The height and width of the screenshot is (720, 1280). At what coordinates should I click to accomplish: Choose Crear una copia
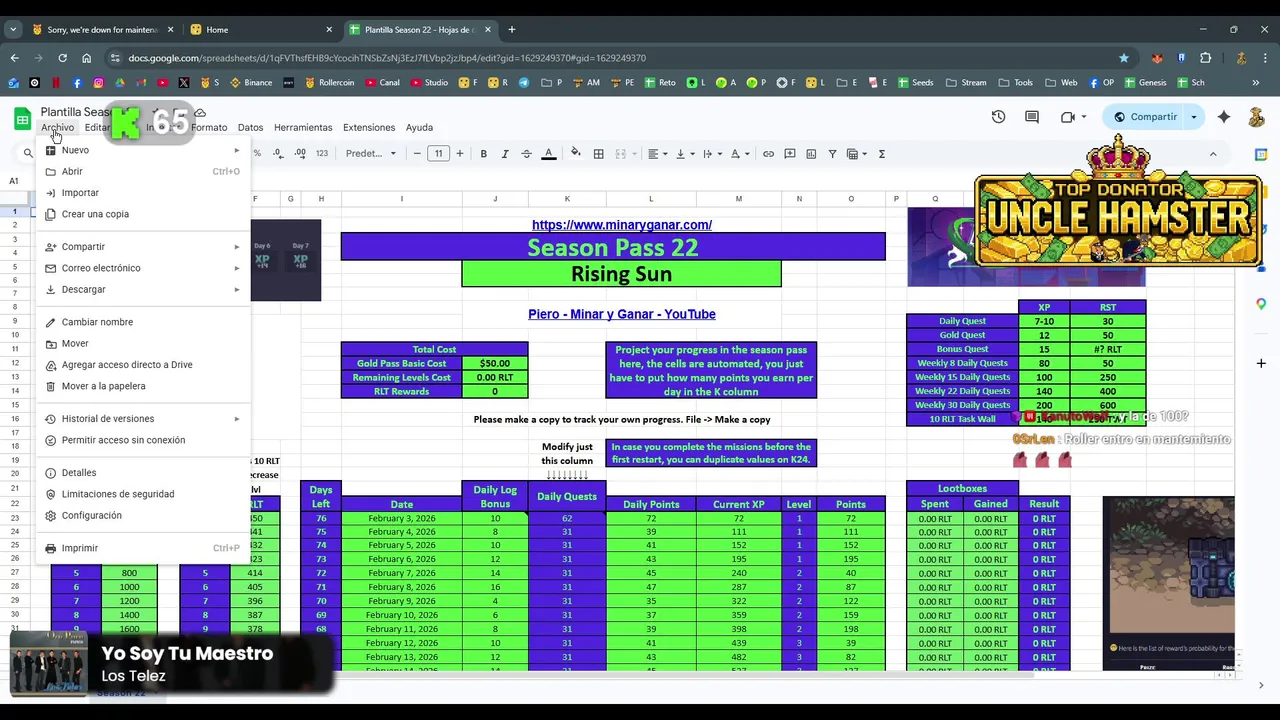point(143,214)
